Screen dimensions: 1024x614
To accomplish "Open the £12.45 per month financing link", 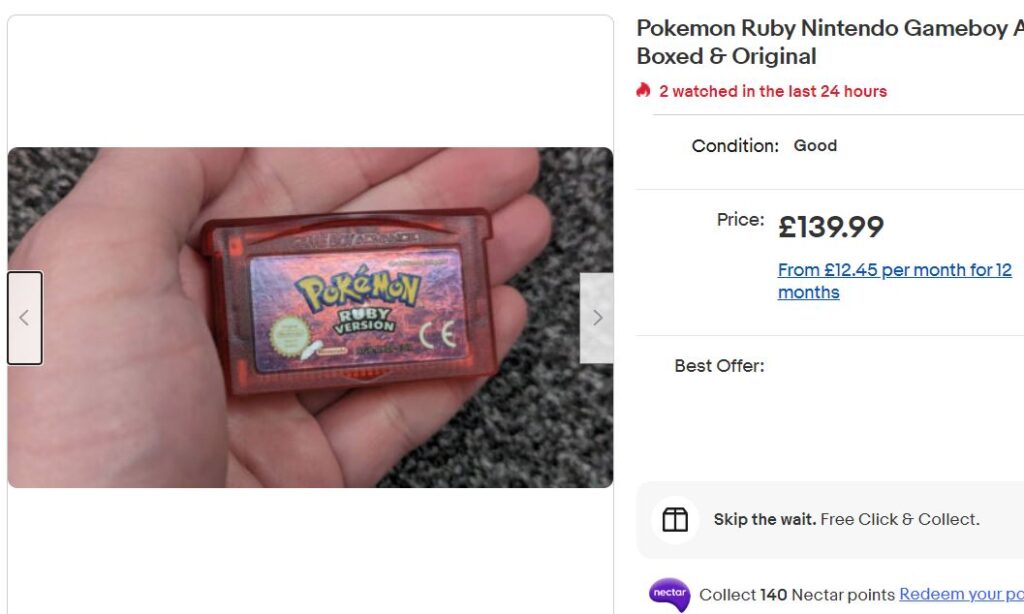I will (x=894, y=281).
